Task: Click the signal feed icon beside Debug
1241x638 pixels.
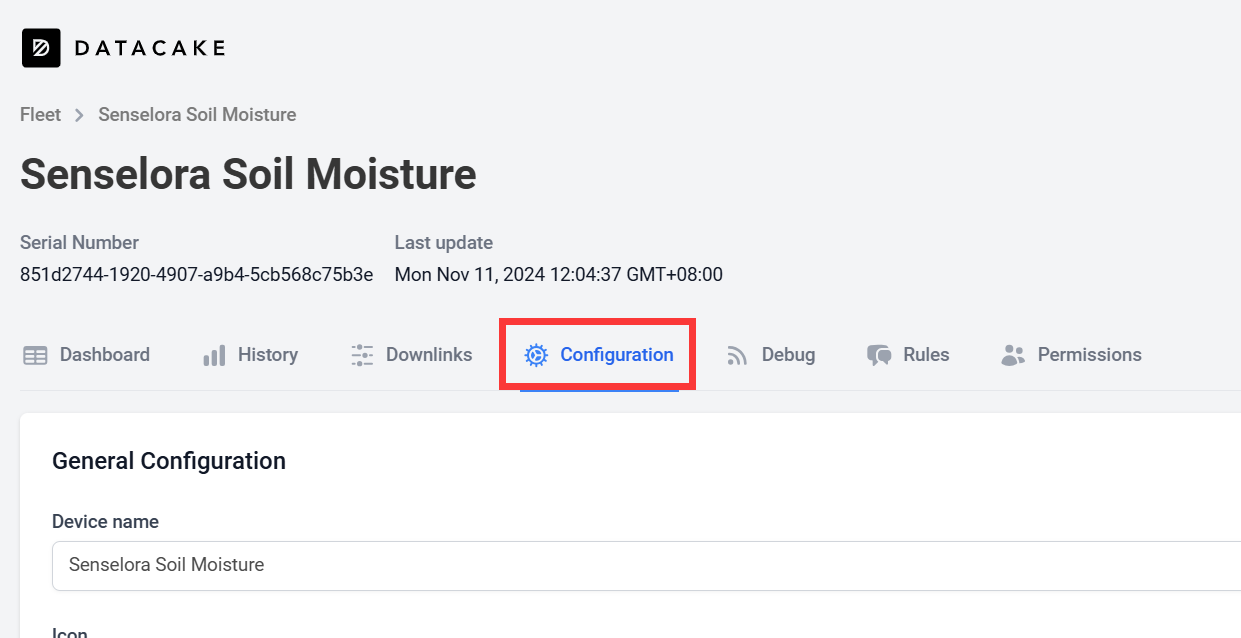Action: (x=738, y=355)
